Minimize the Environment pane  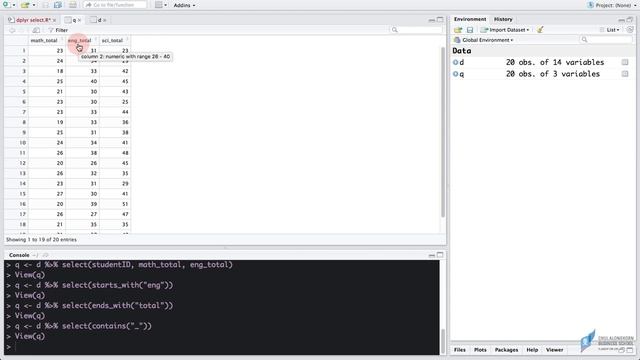621,20
